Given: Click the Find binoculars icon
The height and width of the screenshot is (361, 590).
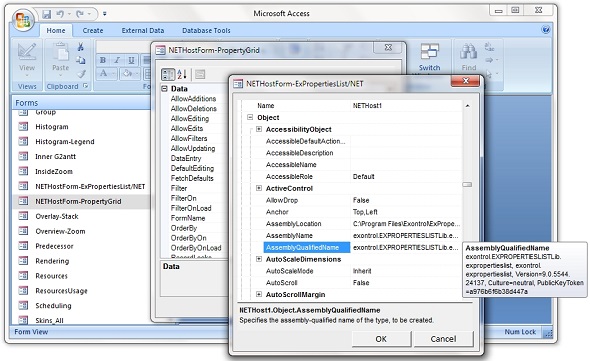Looking at the screenshot, I should tap(468, 52).
